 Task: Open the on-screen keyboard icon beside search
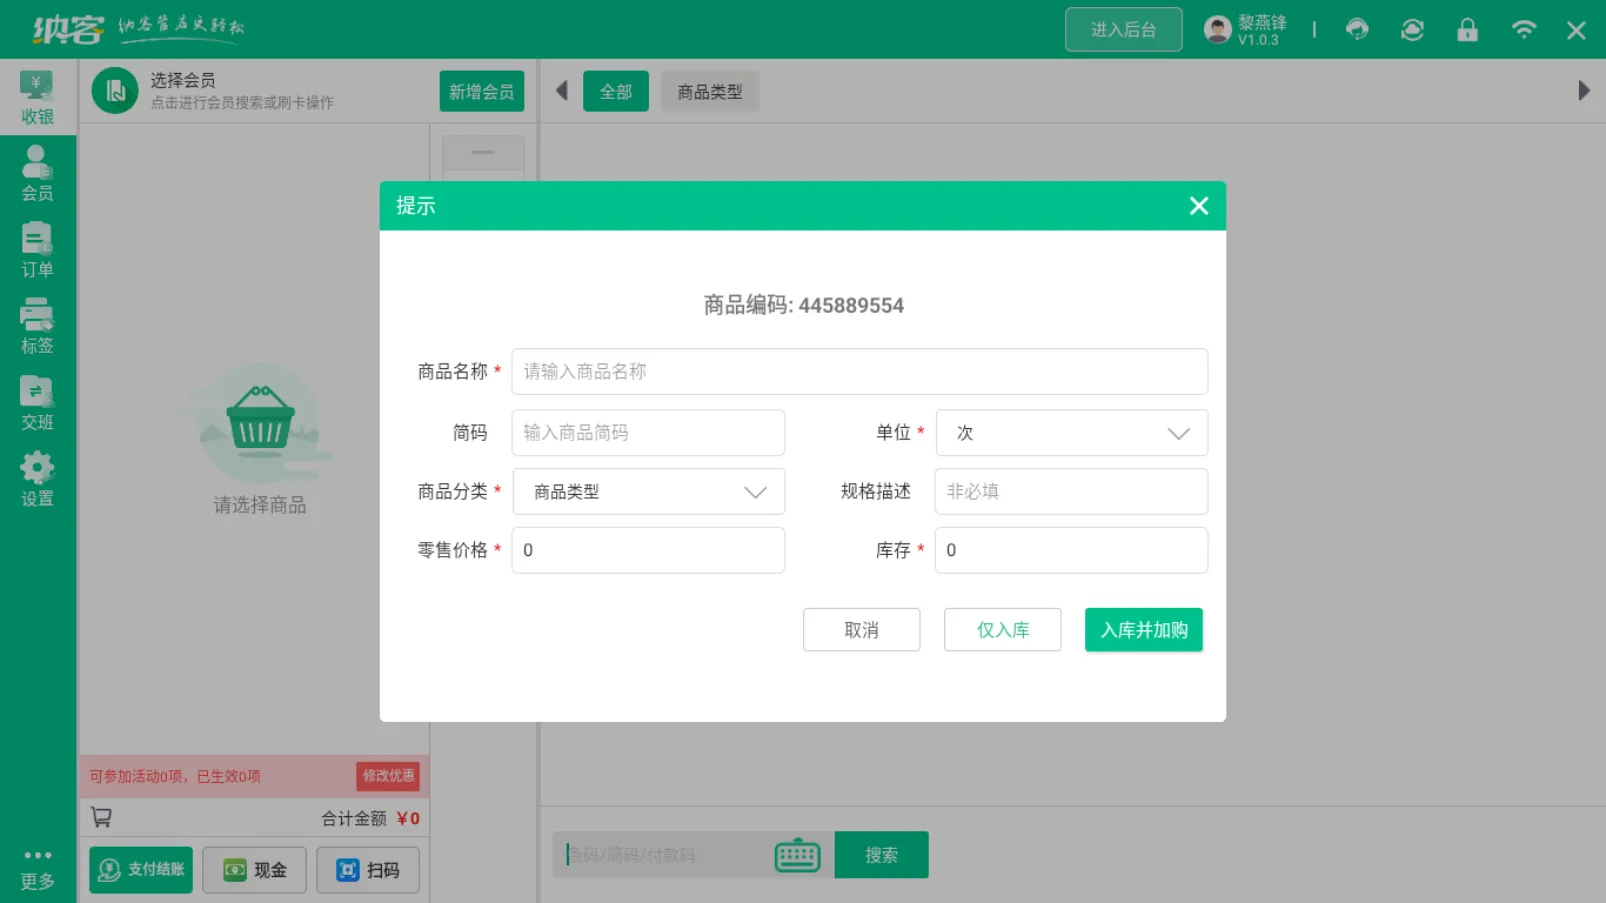tap(796, 854)
